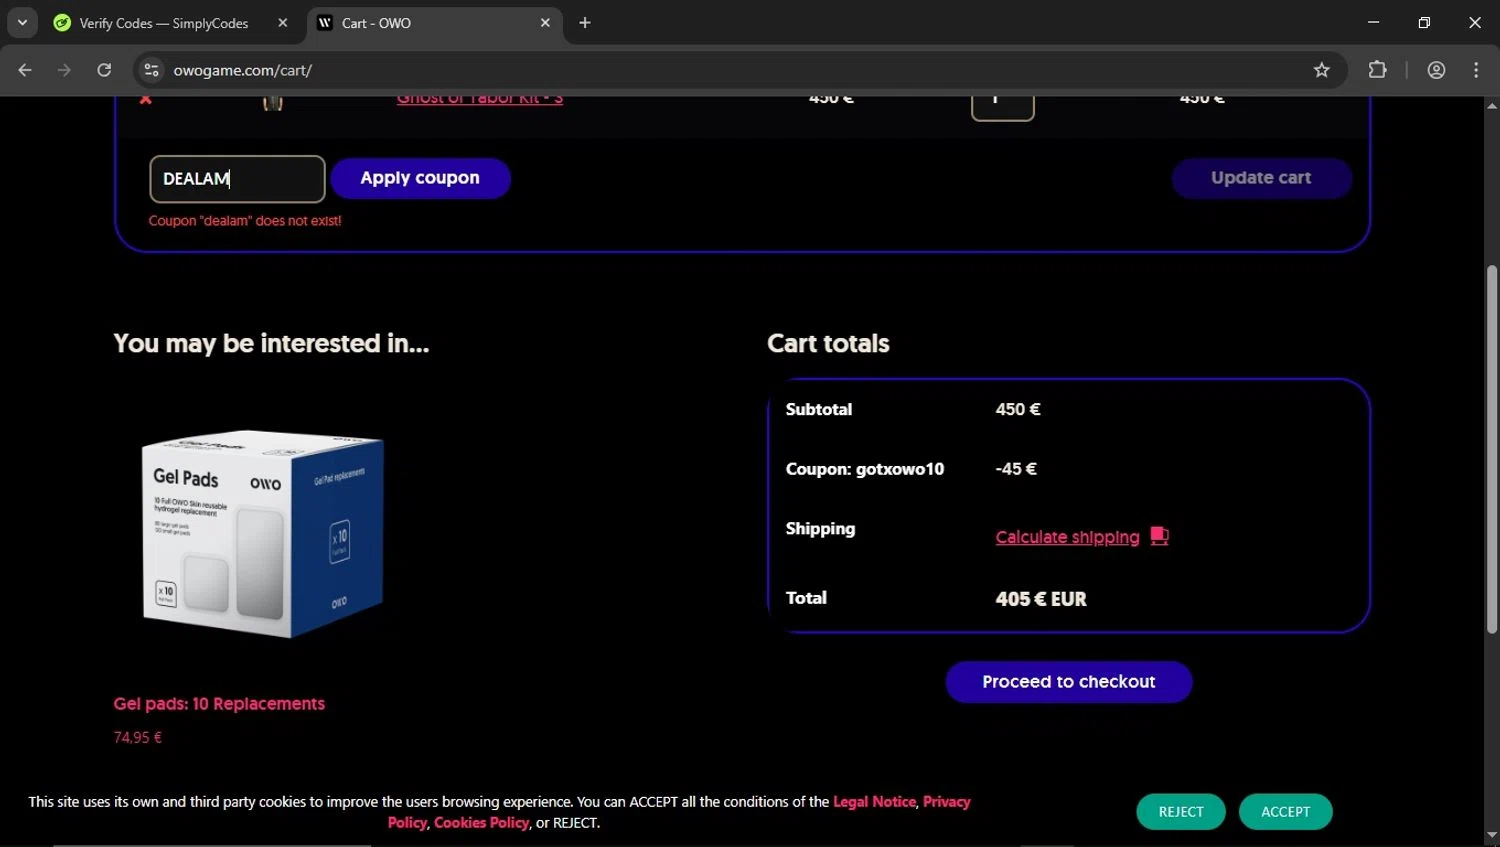This screenshot has height=847, width=1500.
Task: Open the Legal Notice link
Action: [874, 802]
